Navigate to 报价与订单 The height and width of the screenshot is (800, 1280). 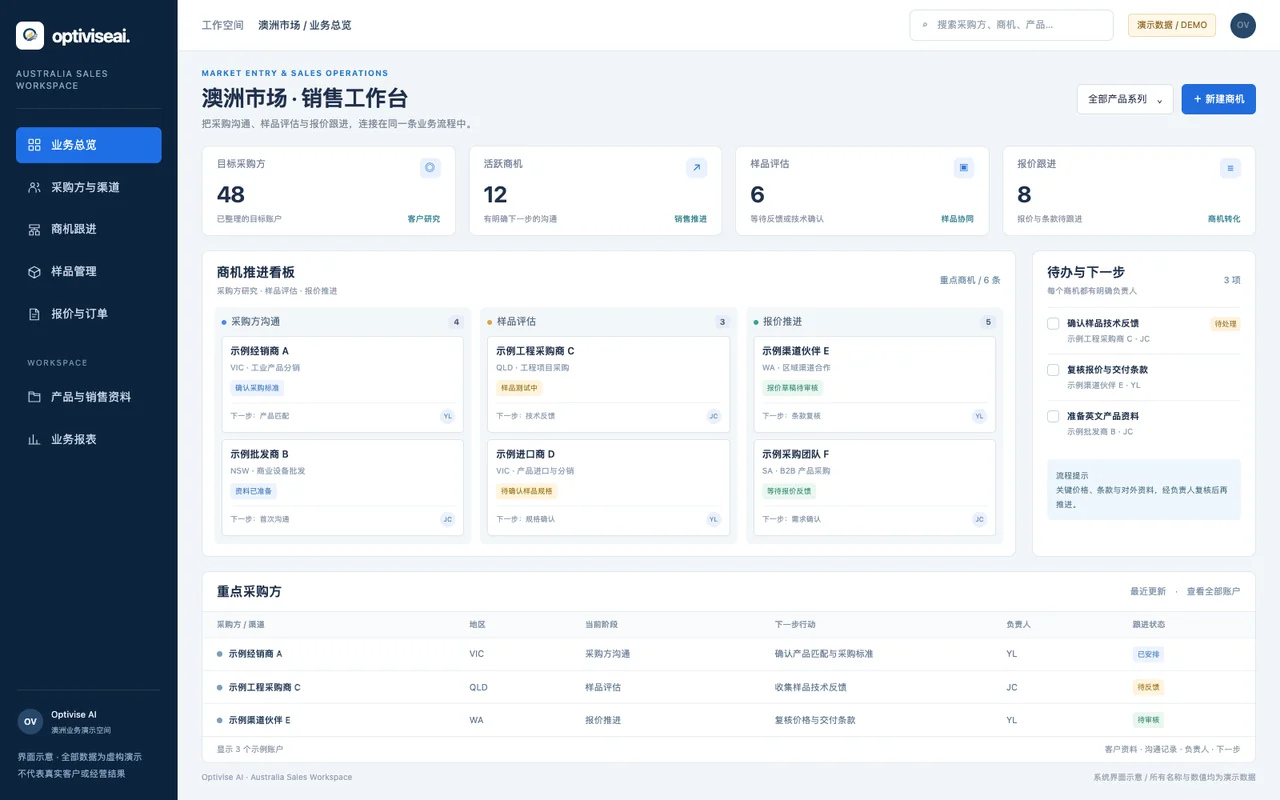click(x=88, y=313)
